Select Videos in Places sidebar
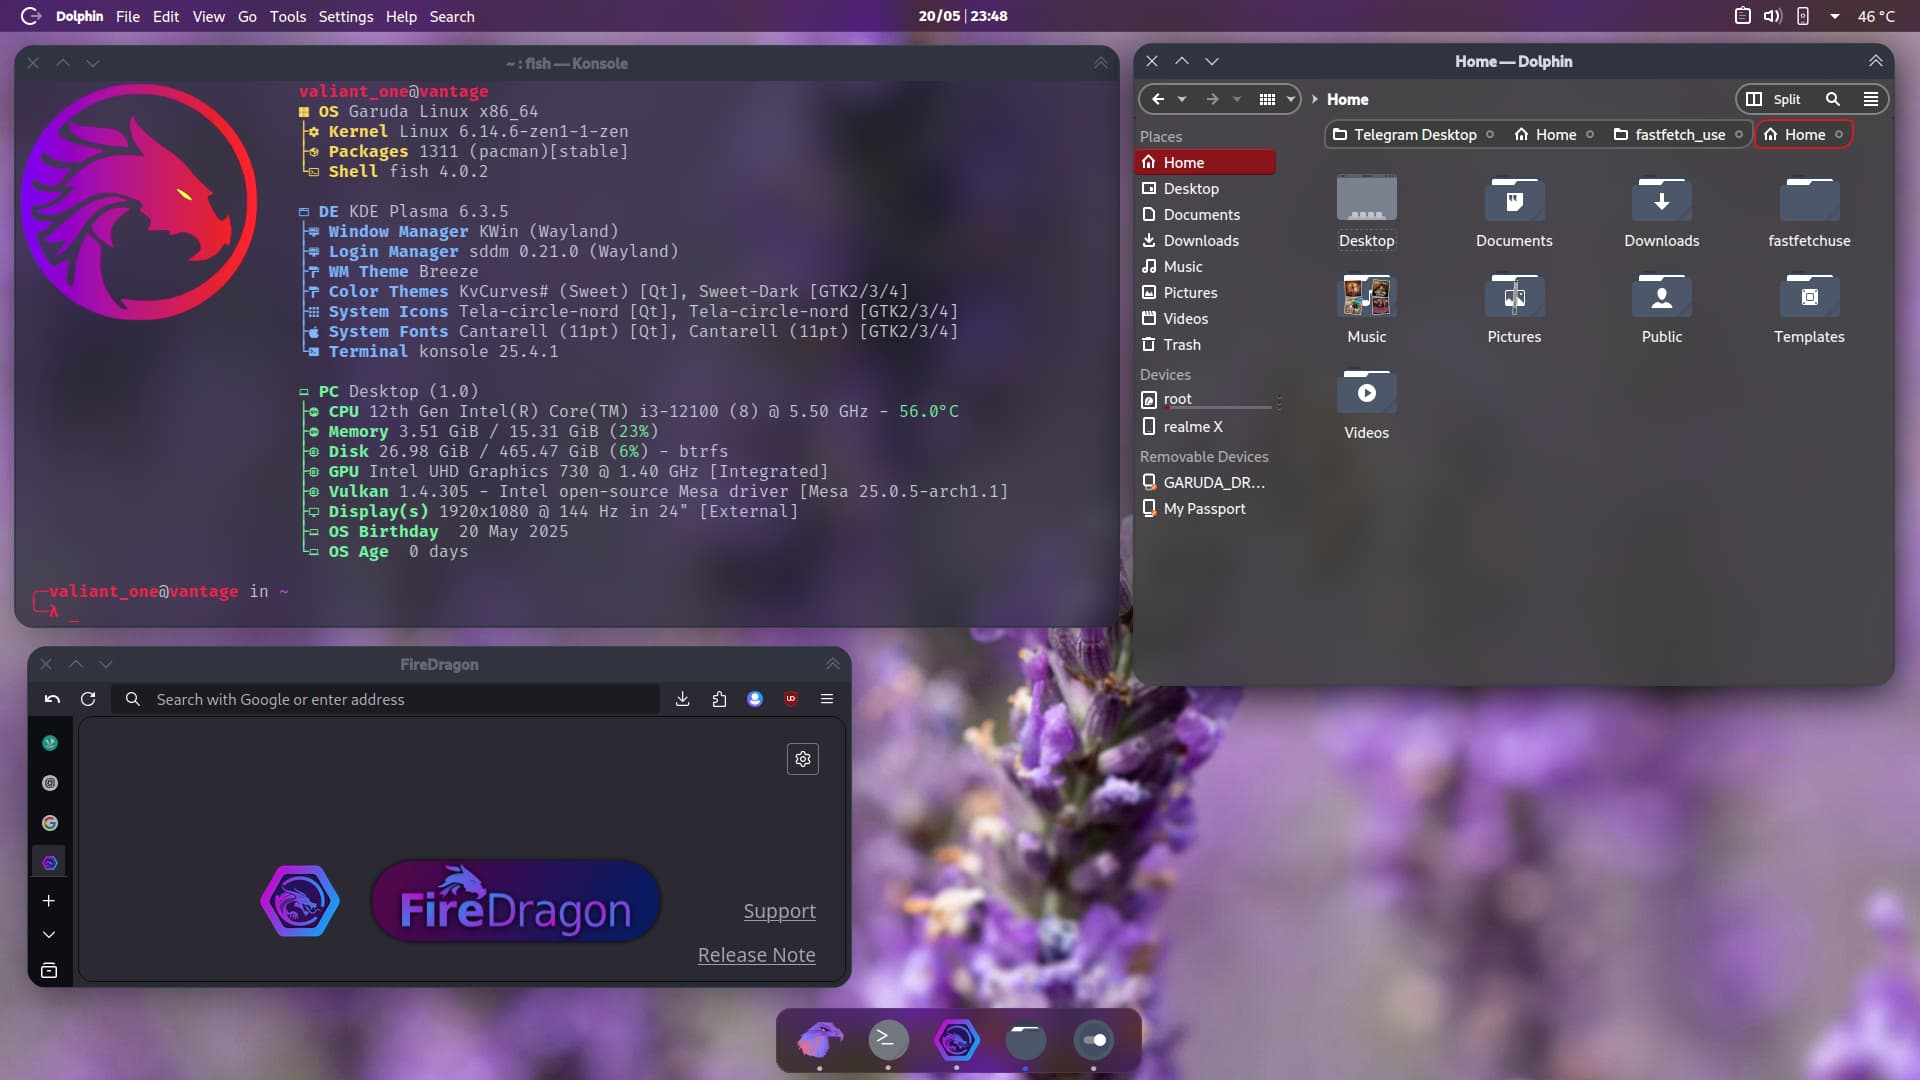The image size is (1920, 1080). 1205,318
